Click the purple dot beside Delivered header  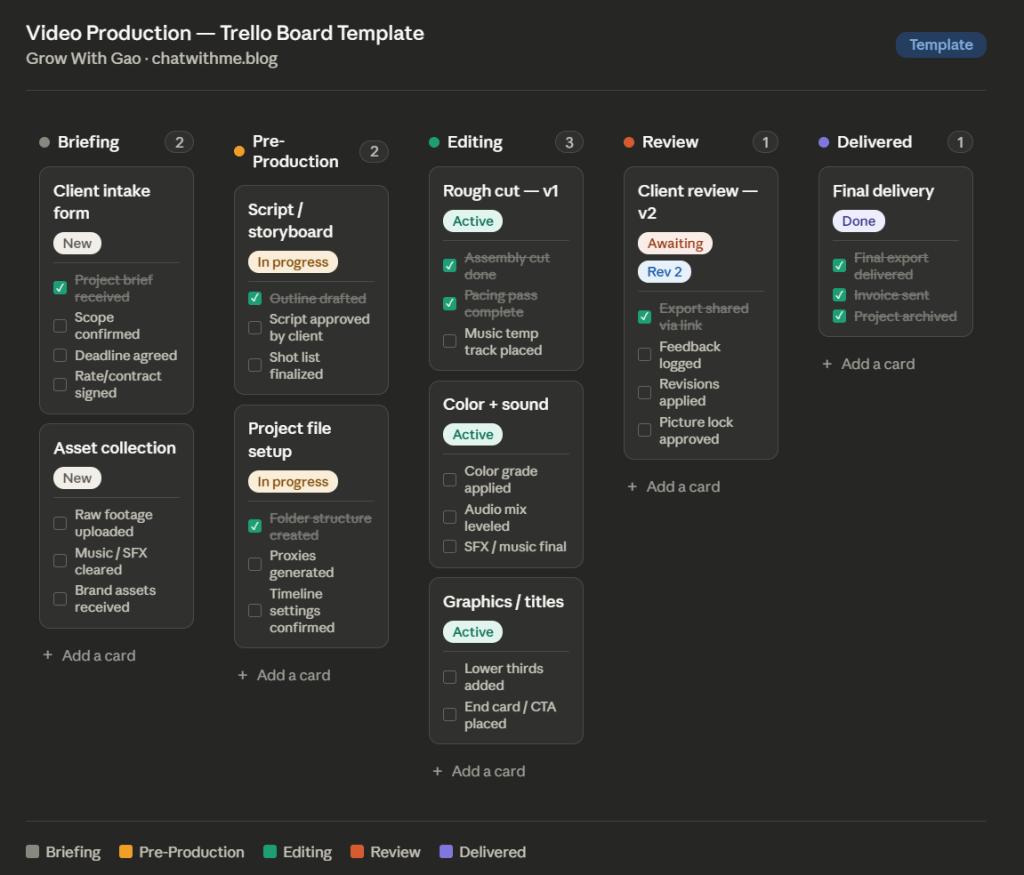pos(824,143)
